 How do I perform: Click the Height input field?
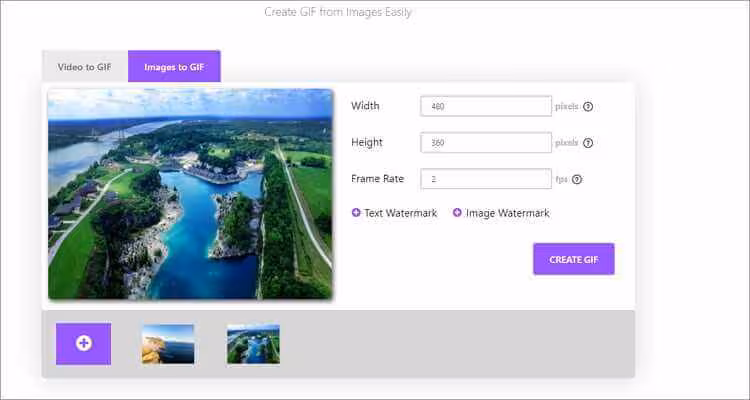click(x=486, y=143)
